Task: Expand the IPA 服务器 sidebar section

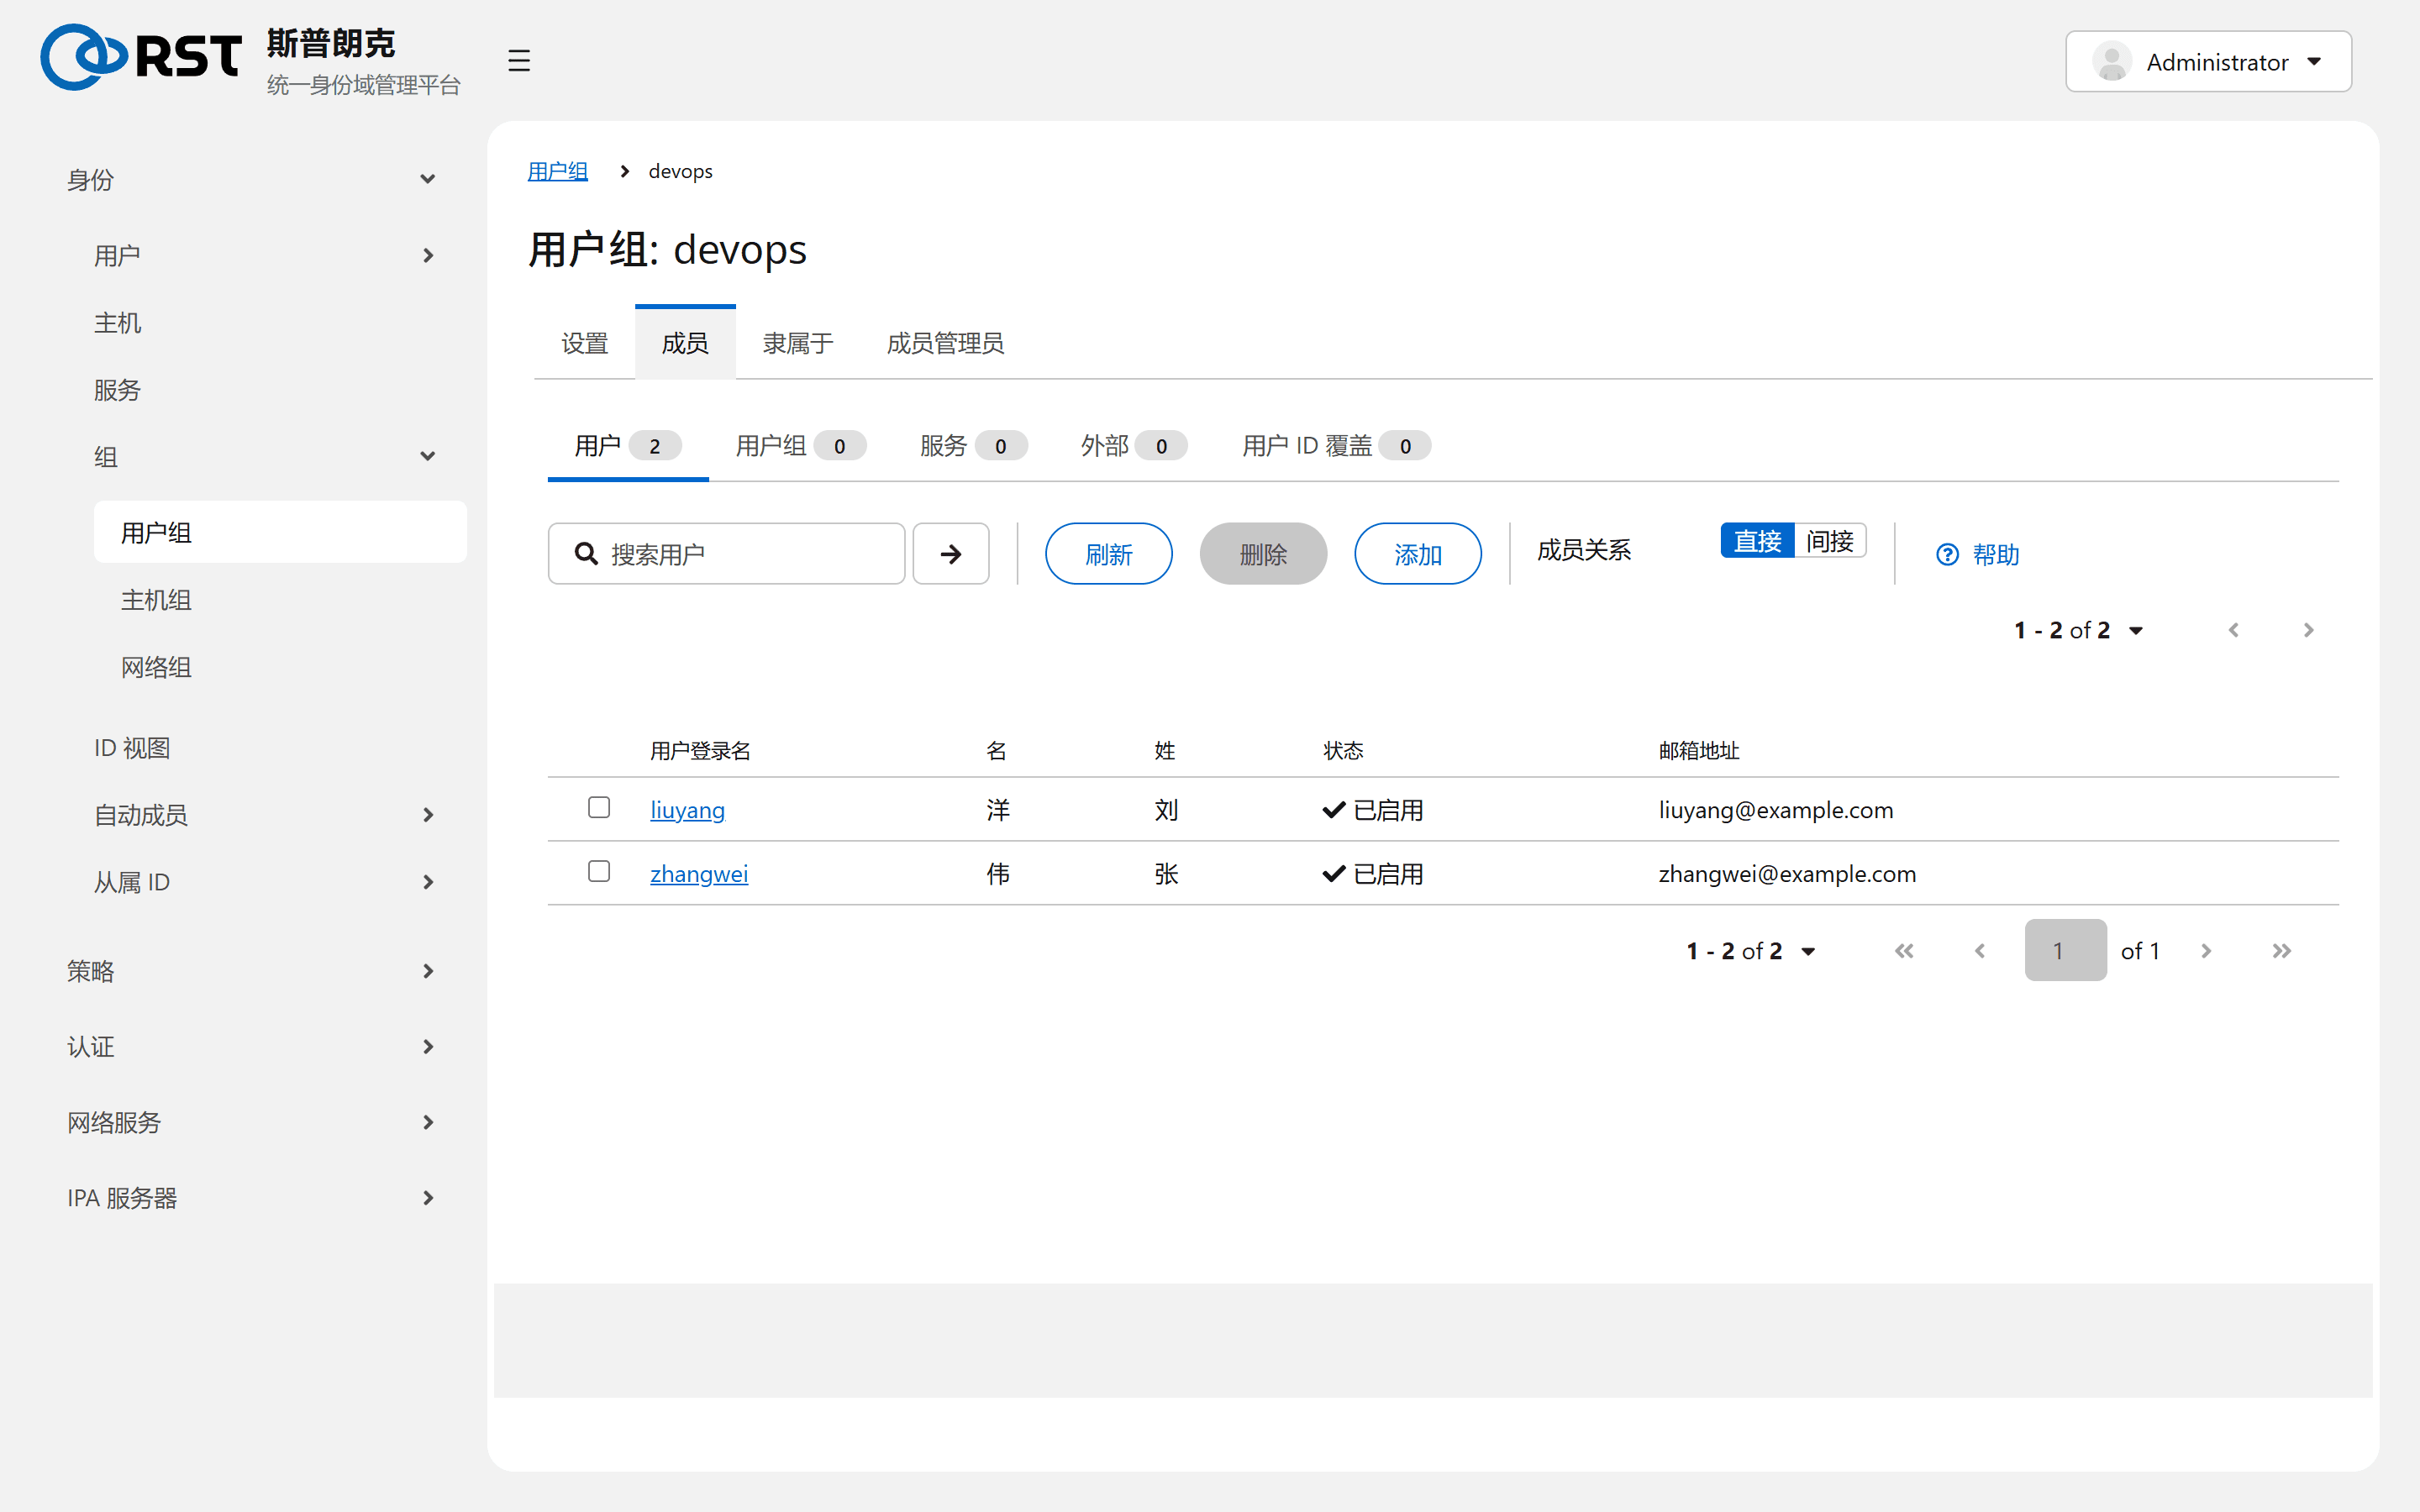Action: (252, 1198)
